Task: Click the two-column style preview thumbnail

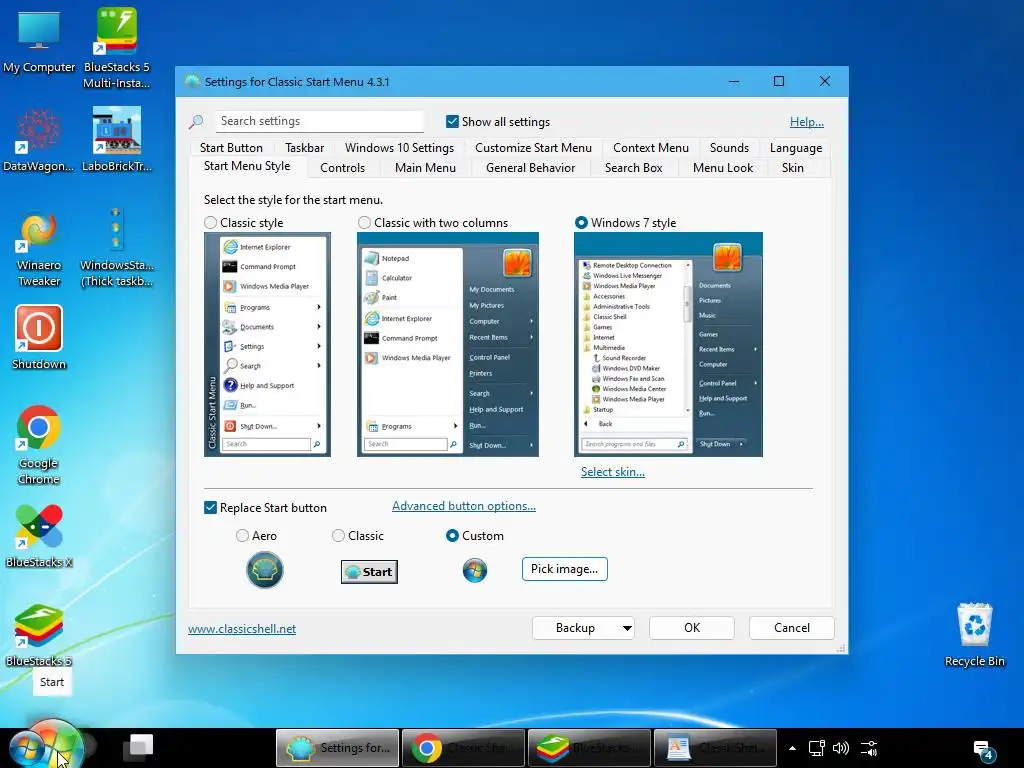Action: (x=447, y=344)
